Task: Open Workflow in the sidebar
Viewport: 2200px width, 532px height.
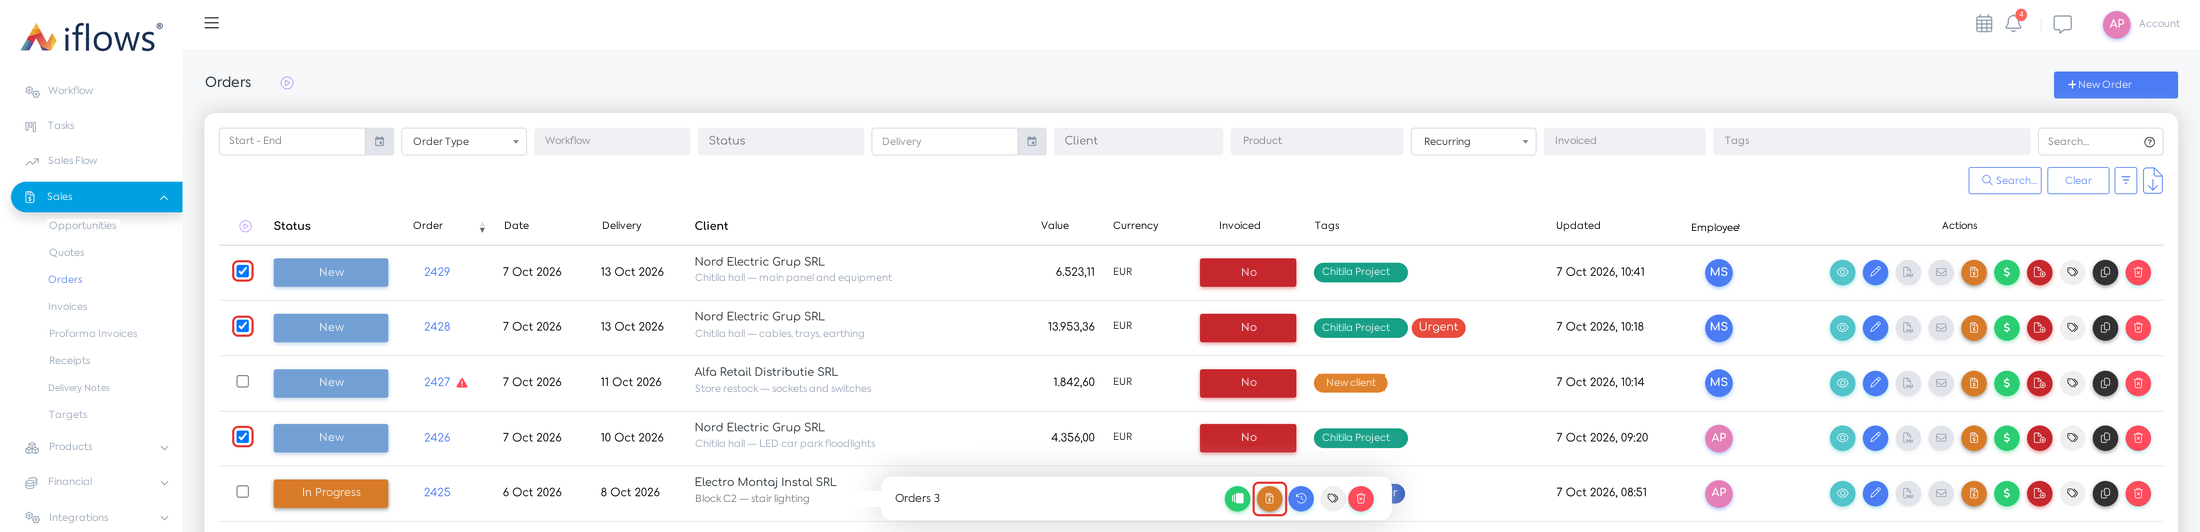Action: pyautogui.click(x=70, y=91)
